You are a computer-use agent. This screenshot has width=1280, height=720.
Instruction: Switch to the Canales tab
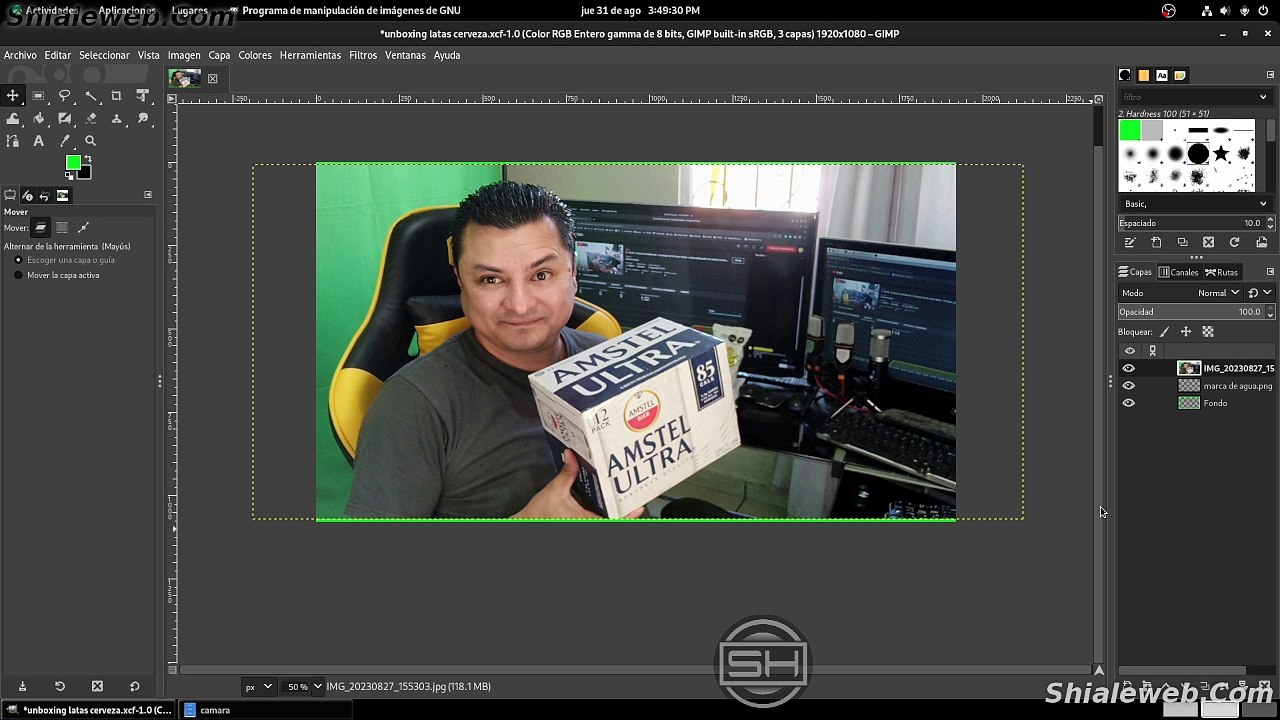point(1179,272)
